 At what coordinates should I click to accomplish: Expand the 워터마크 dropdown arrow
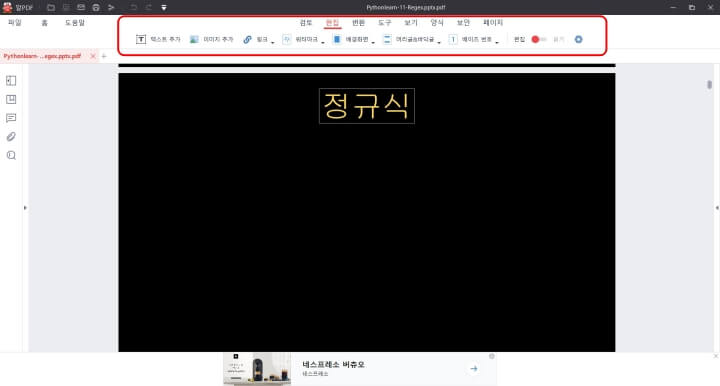point(323,42)
